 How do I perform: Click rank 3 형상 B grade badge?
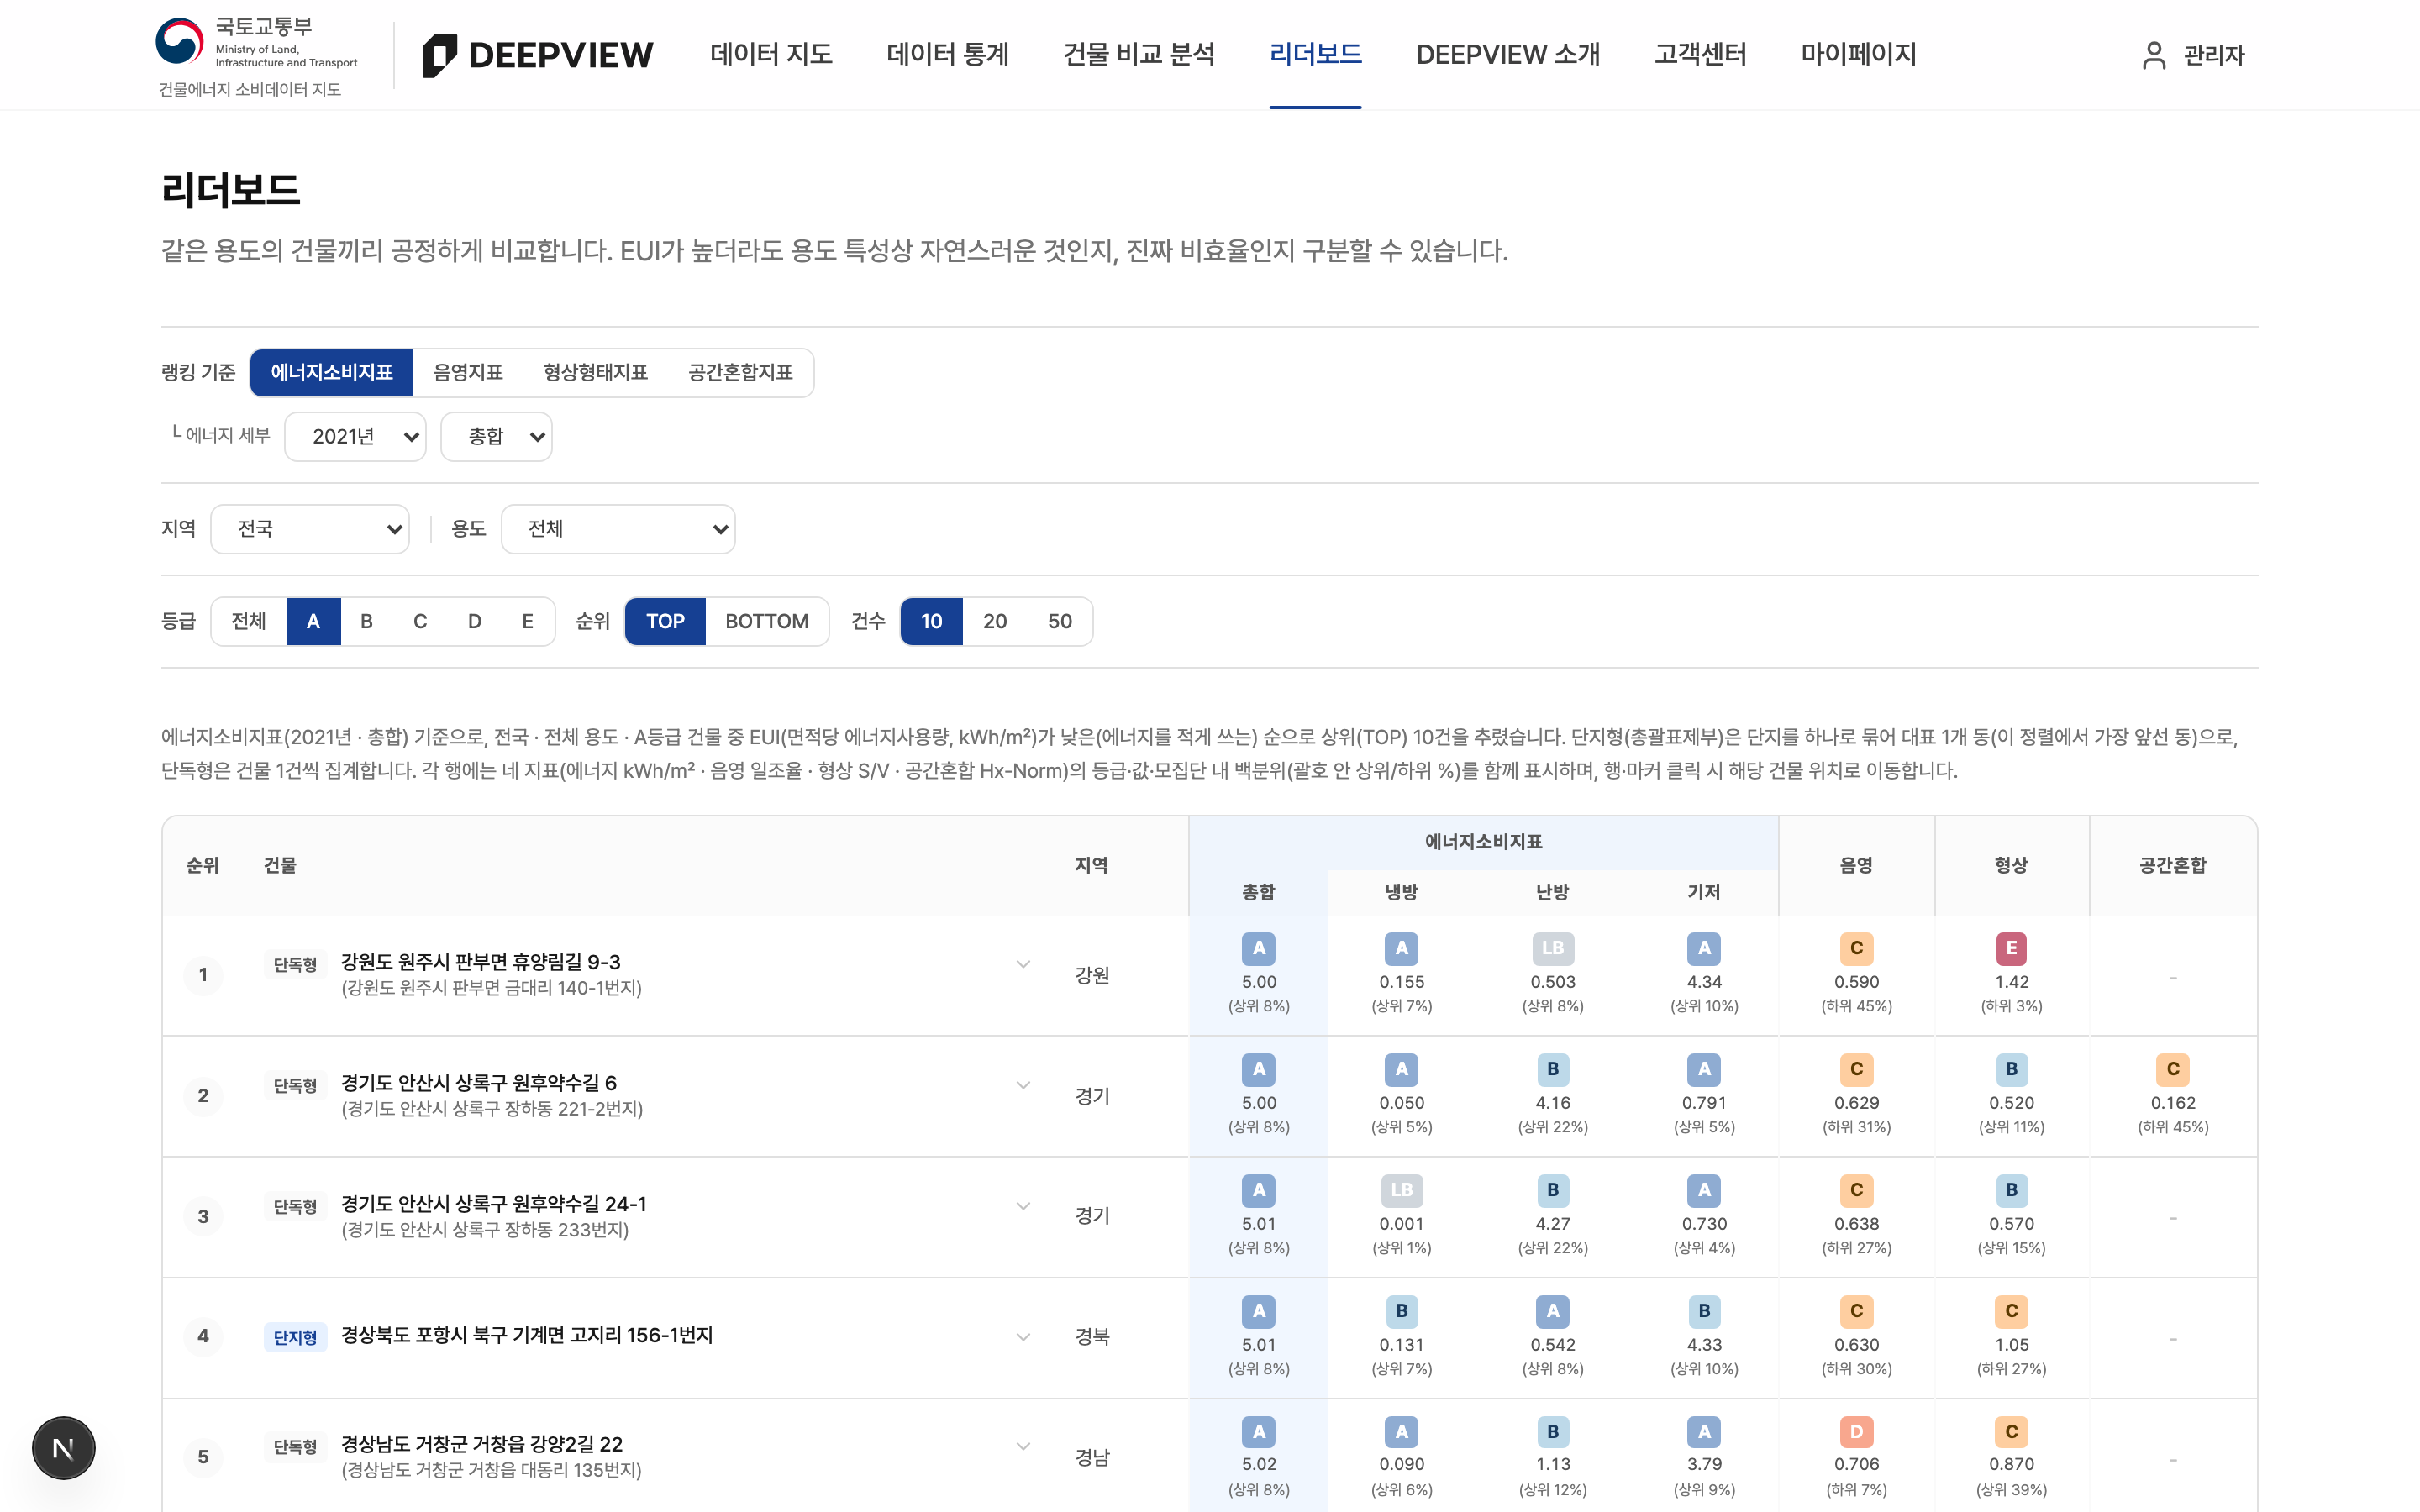pyautogui.click(x=2011, y=1190)
